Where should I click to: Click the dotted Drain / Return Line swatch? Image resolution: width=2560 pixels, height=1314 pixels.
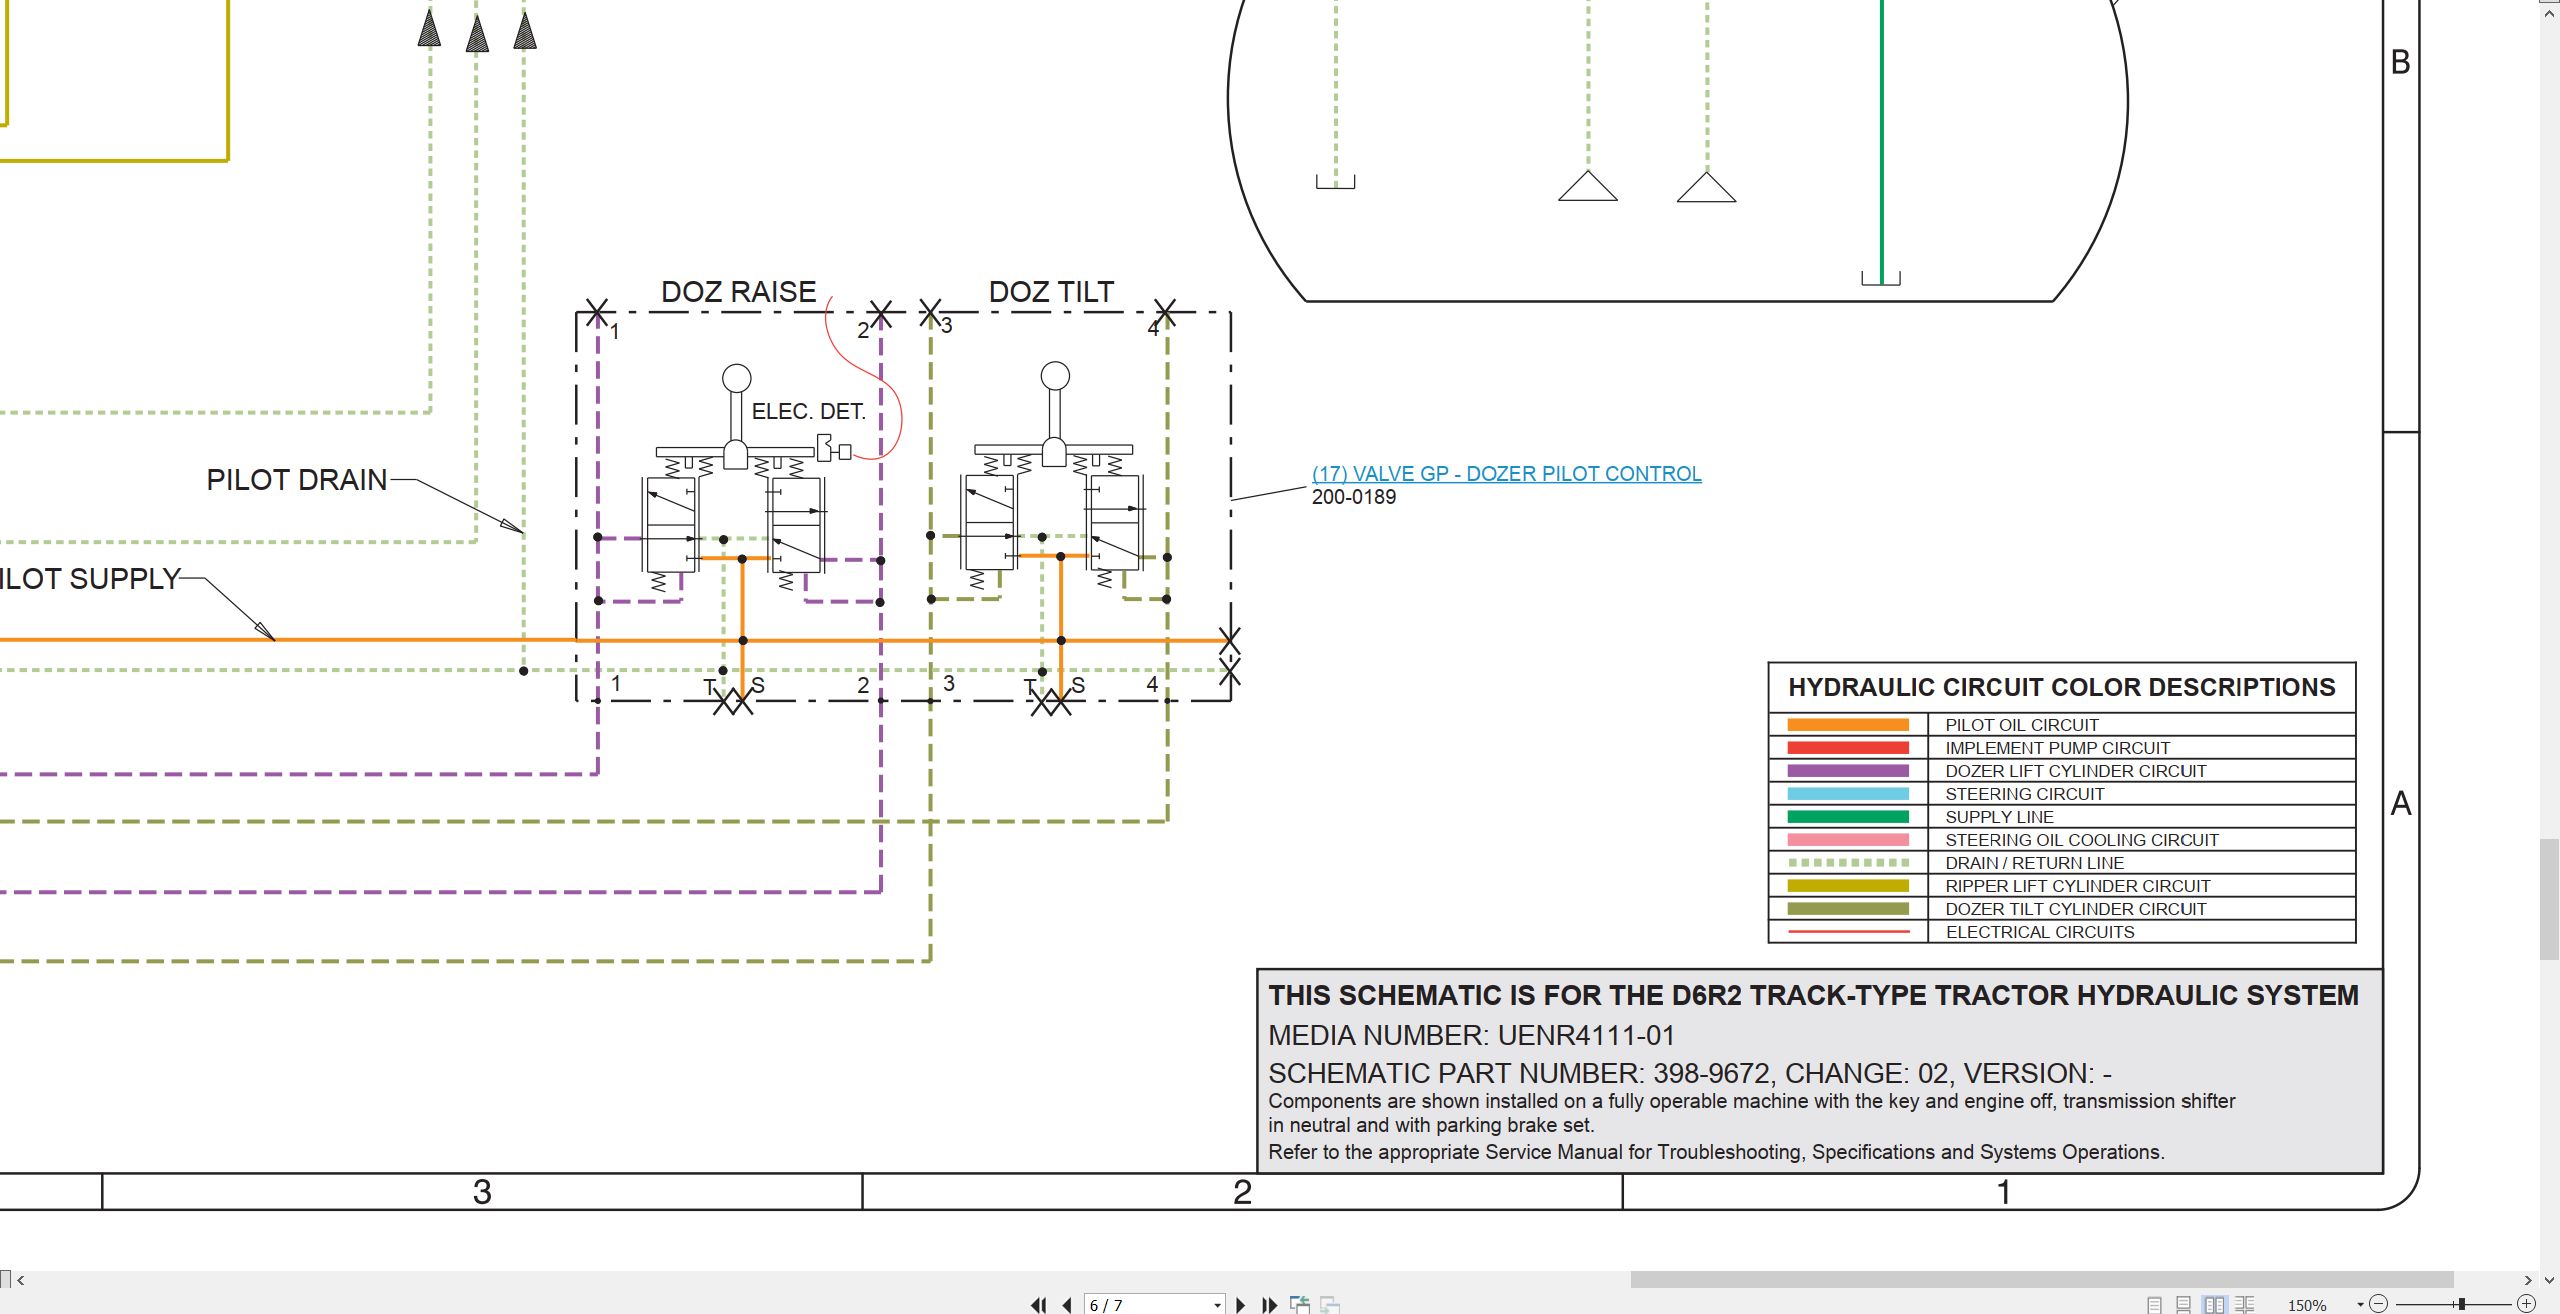coord(1848,863)
